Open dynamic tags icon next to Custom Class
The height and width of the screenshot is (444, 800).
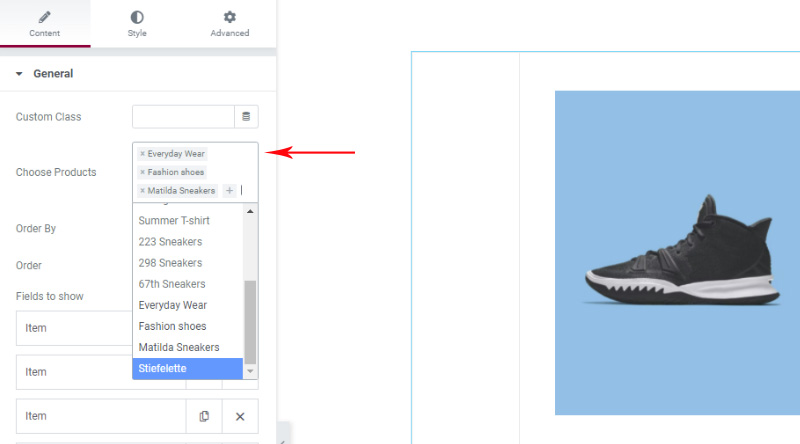click(246, 117)
